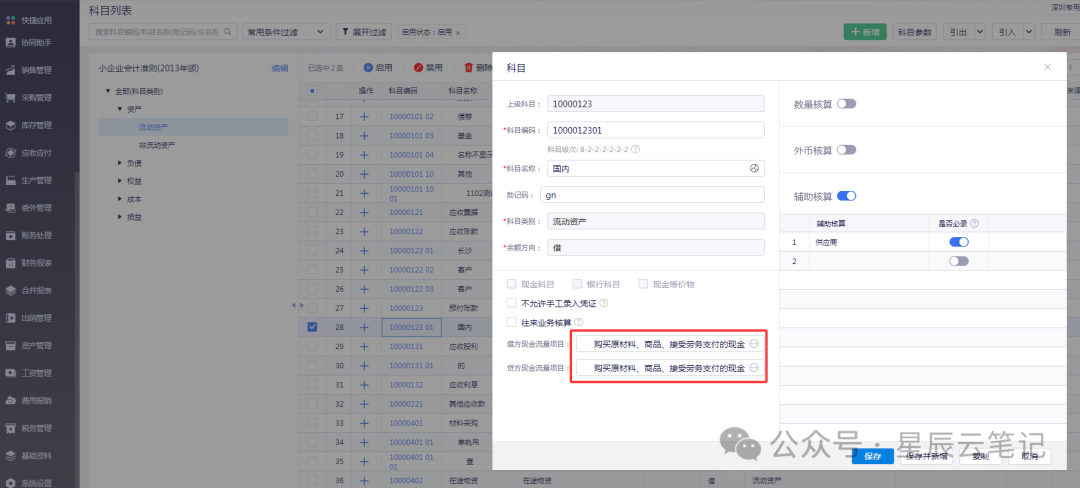Click the 禁用 prohibit icon in toolbar
The height and width of the screenshot is (488, 1080).
point(417,68)
